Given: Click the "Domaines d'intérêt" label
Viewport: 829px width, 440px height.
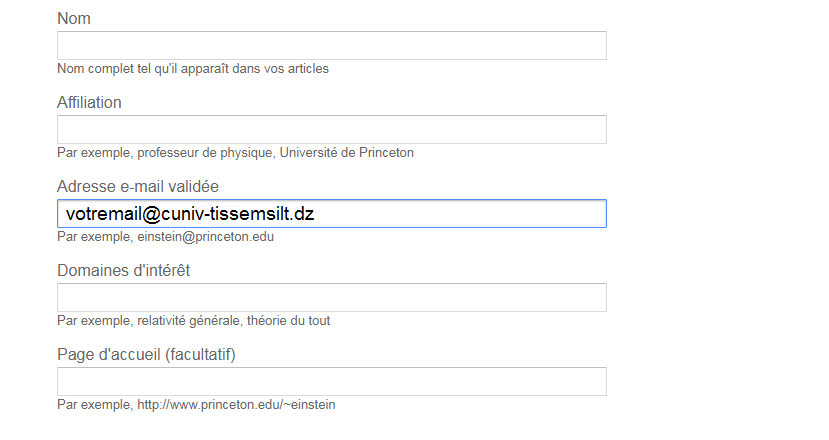Looking at the screenshot, I should click(124, 270).
